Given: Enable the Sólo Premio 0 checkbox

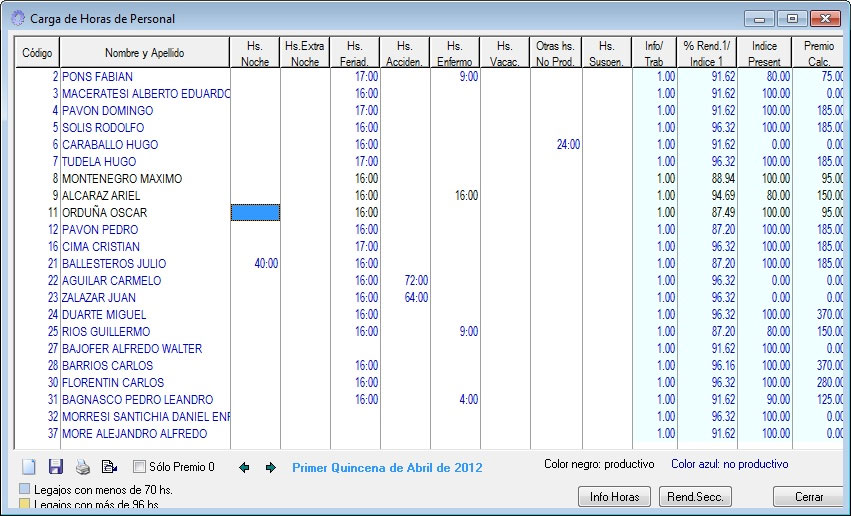Looking at the screenshot, I should tap(140, 467).
